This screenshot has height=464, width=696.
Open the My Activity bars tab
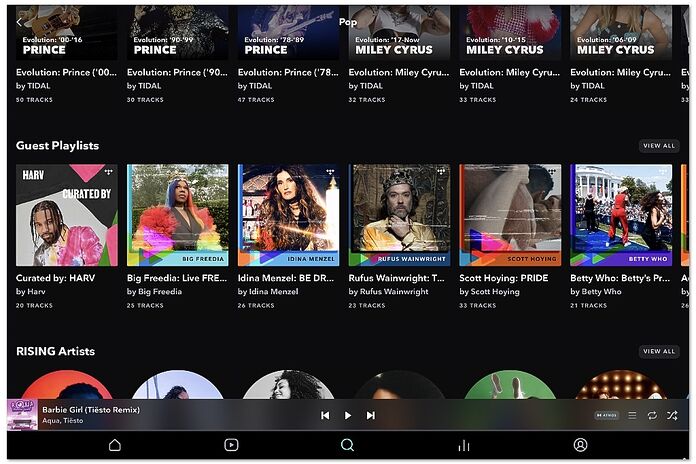click(x=464, y=445)
